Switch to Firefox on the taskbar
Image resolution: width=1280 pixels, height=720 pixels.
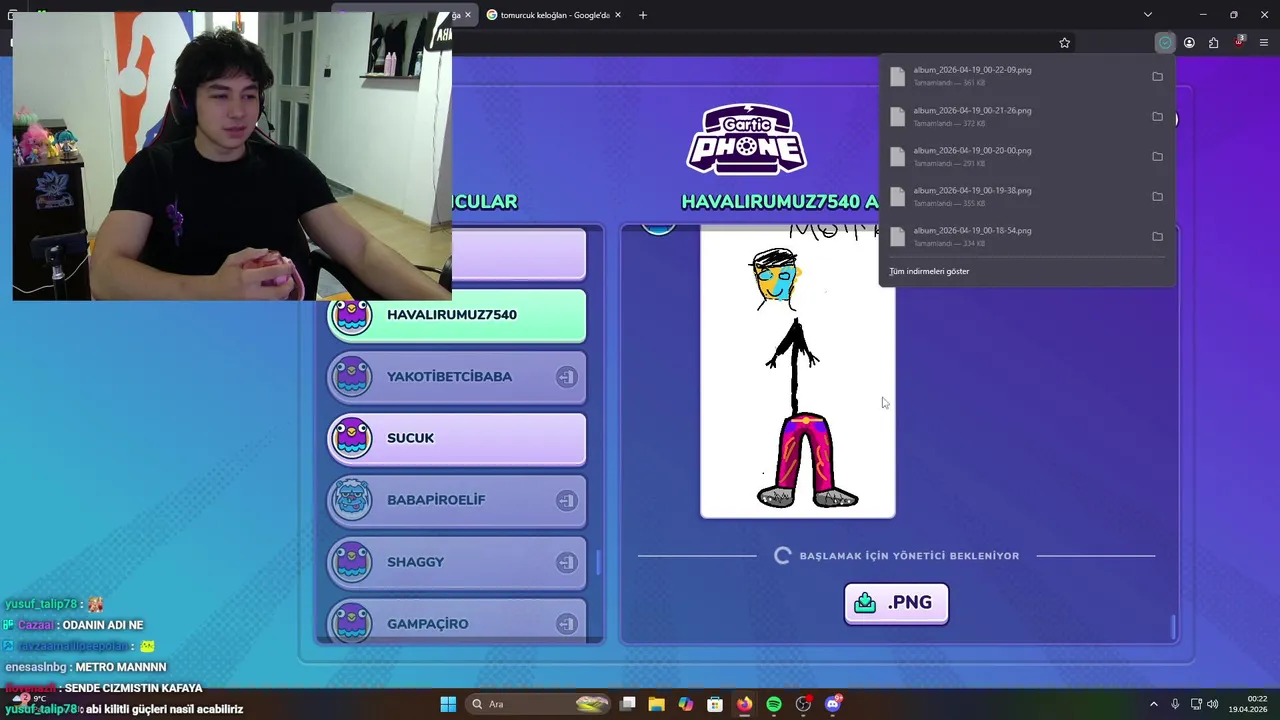pyautogui.click(x=744, y=704)
